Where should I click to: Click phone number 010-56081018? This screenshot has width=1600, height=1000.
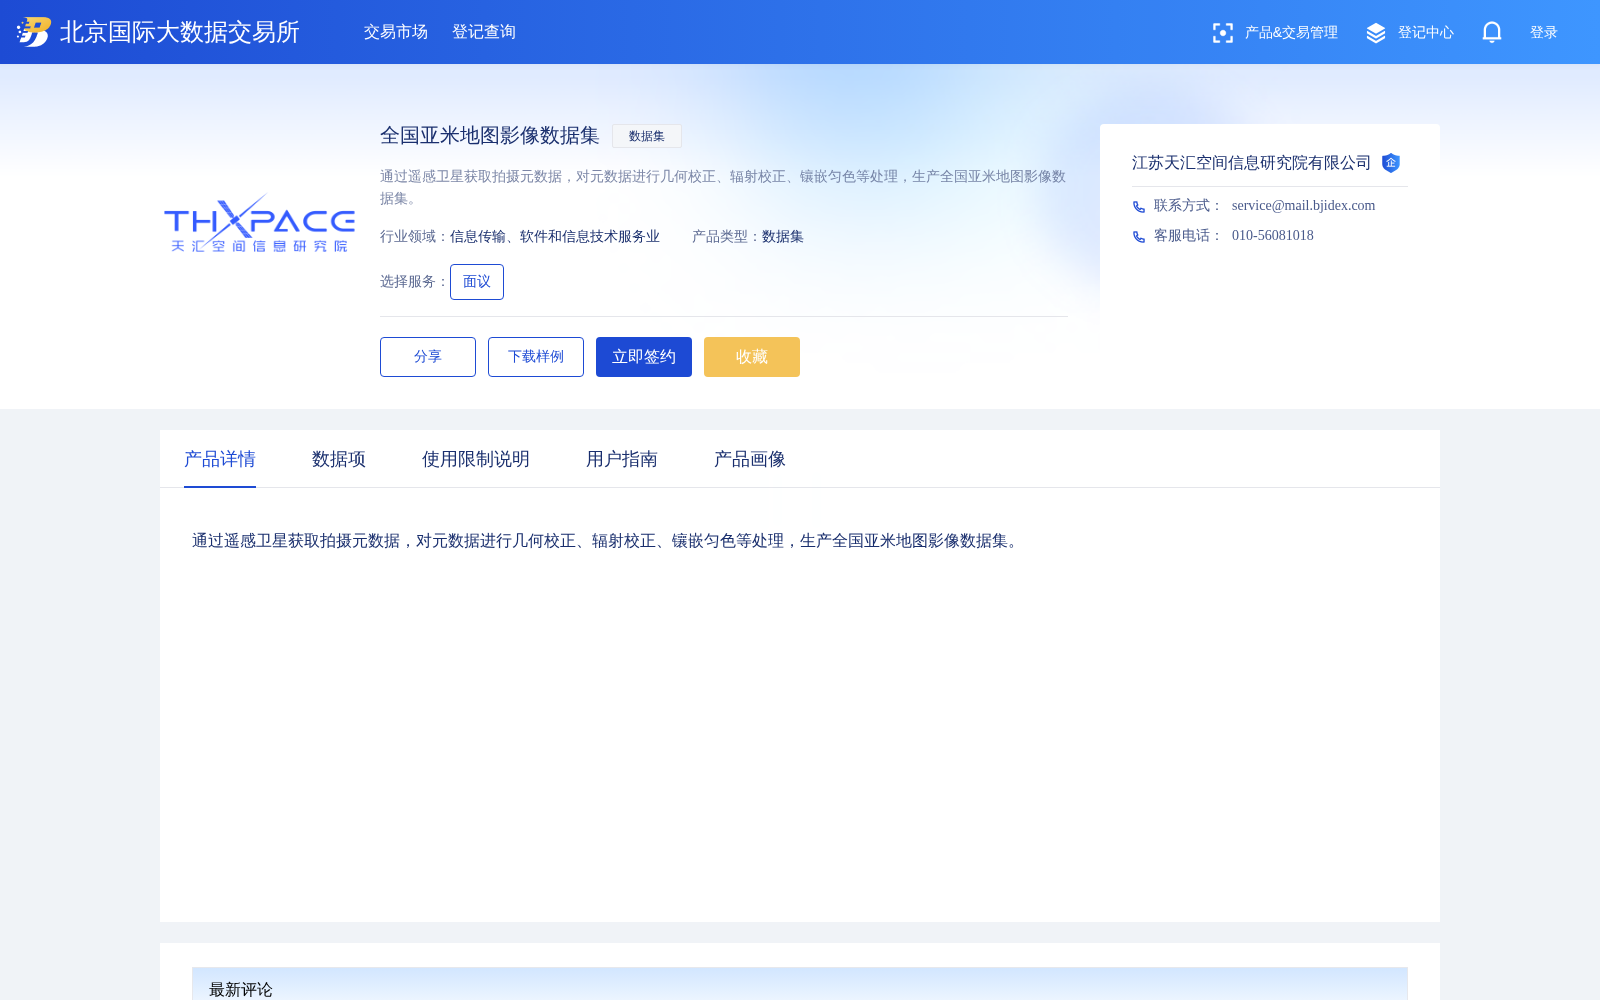pos(1273,236)
